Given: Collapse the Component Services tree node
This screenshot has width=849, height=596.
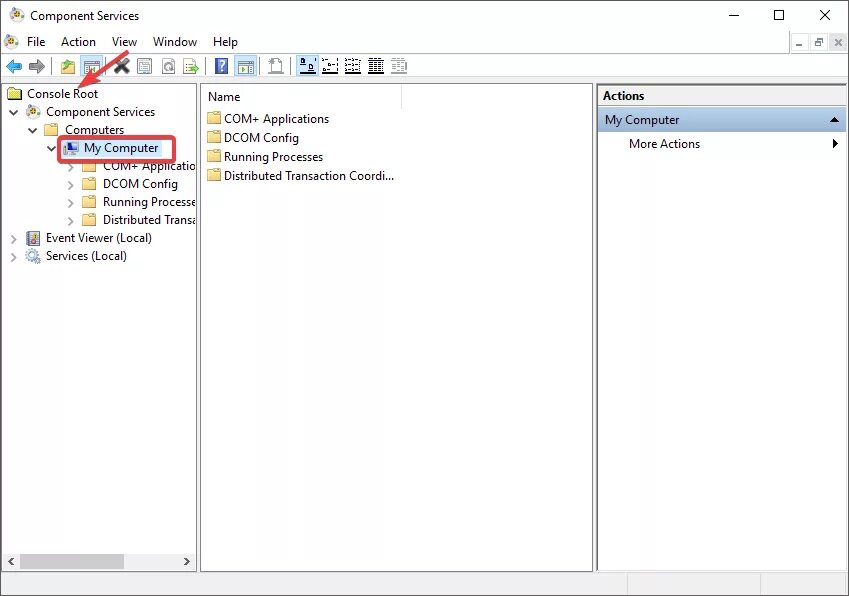Looking at the screenshot, I should tap(14, 113).
